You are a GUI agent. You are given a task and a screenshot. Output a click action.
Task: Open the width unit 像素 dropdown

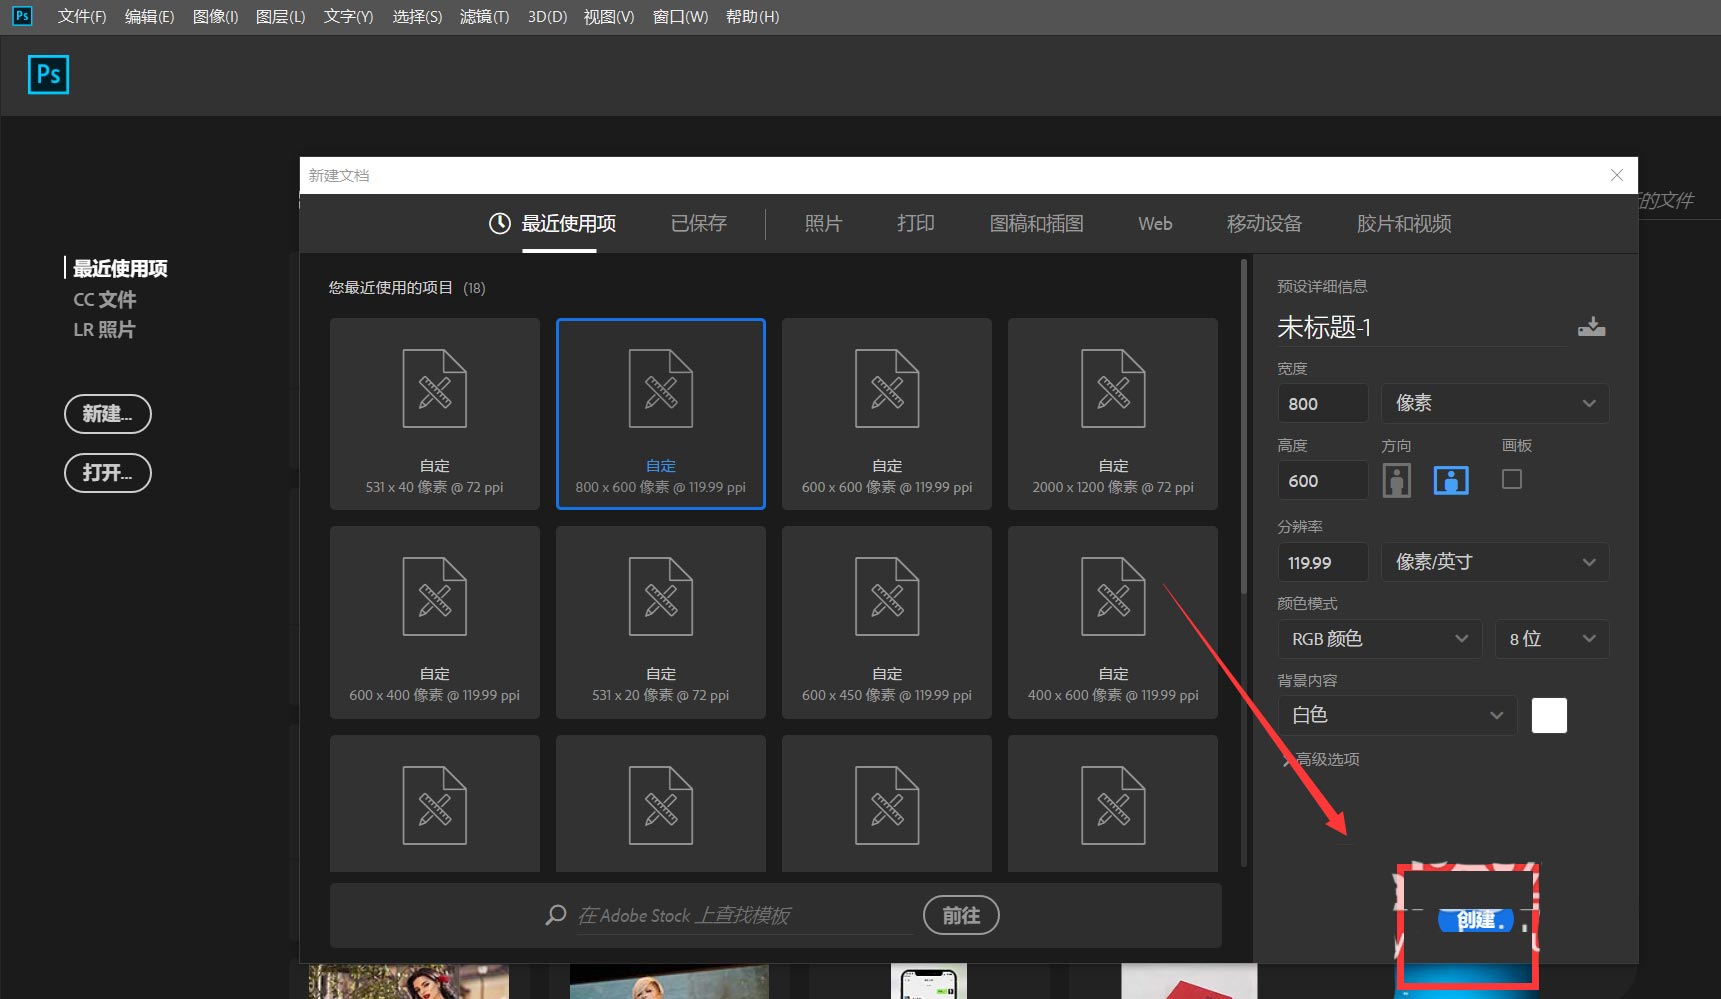[1495, 403]
